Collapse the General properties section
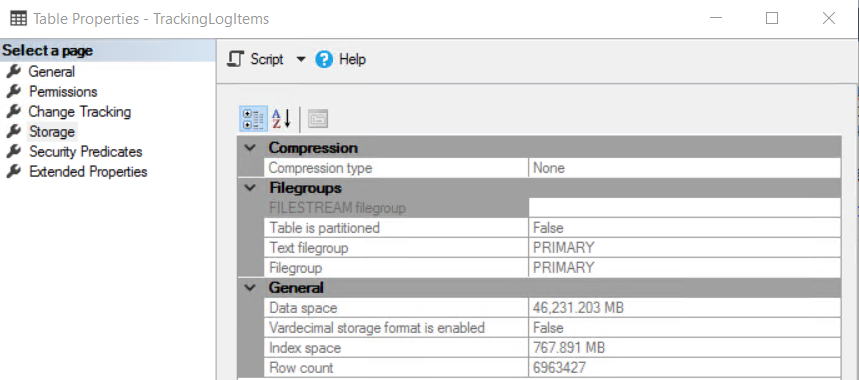This screenshot has height=380, width=859. tap(250, 288)
